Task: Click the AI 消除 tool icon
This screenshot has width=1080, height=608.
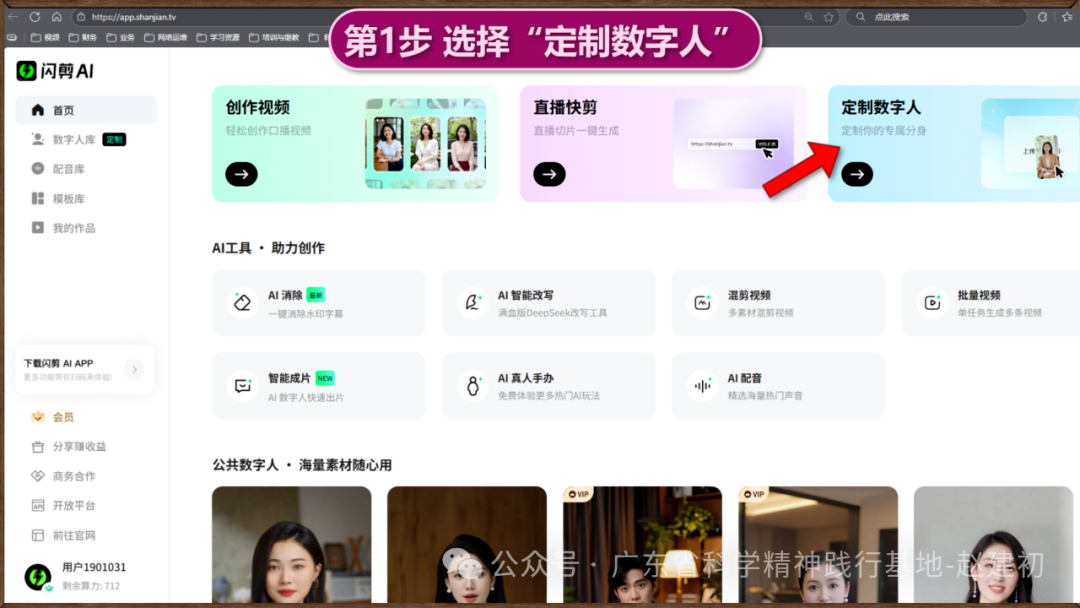Action: point(242,303)
